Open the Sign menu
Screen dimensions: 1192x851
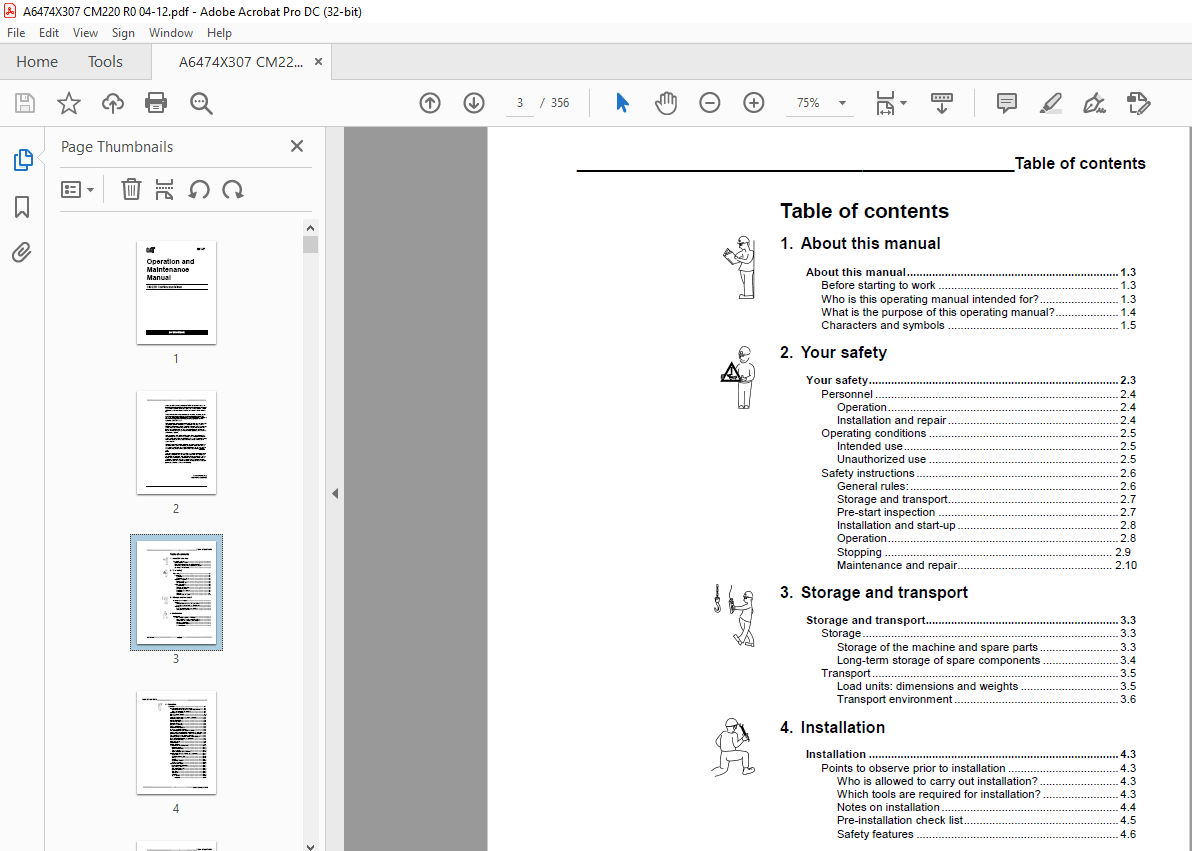pos(123,33)
